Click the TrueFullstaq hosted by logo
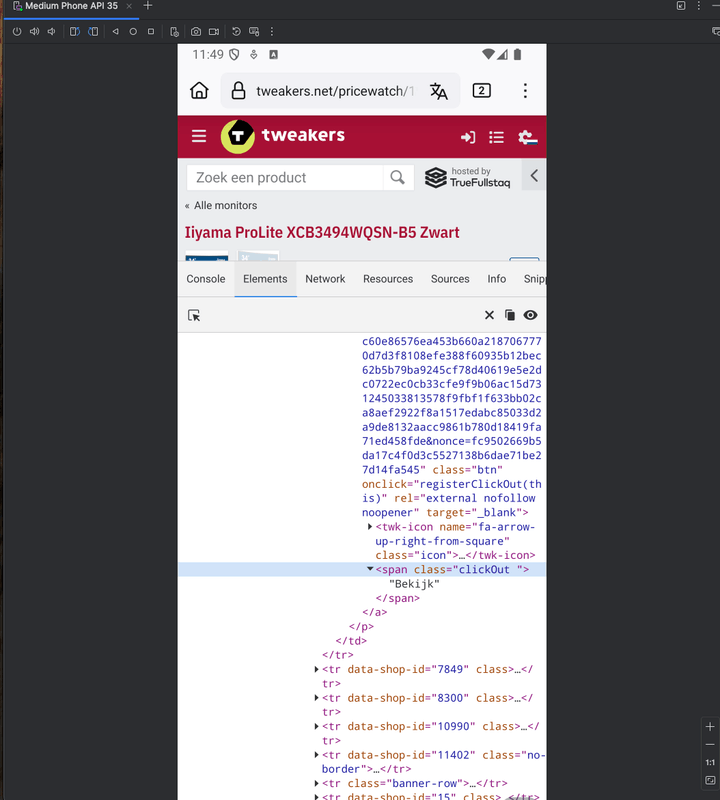Viewport: 720px width, 800px height. click(467, 178)
